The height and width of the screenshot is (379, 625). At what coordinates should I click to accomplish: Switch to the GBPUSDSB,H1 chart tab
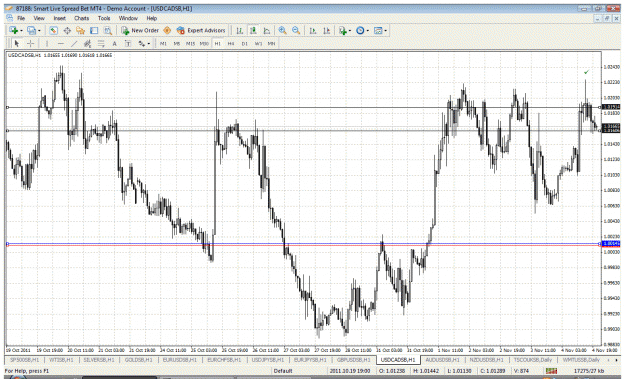click(x=354, y=360)
